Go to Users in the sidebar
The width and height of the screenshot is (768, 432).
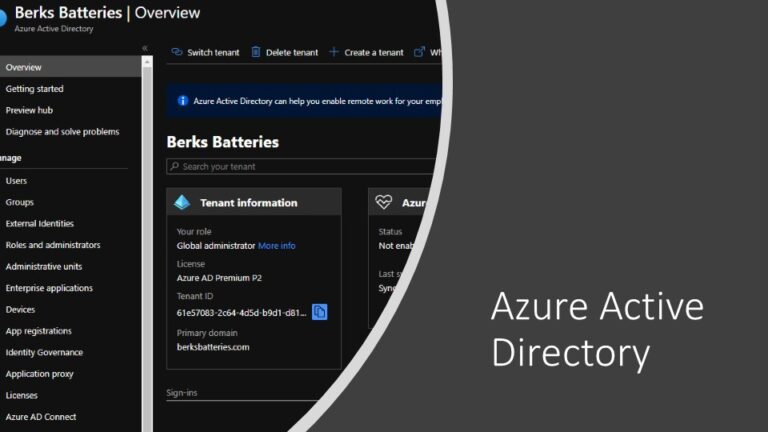coord(17,181)
